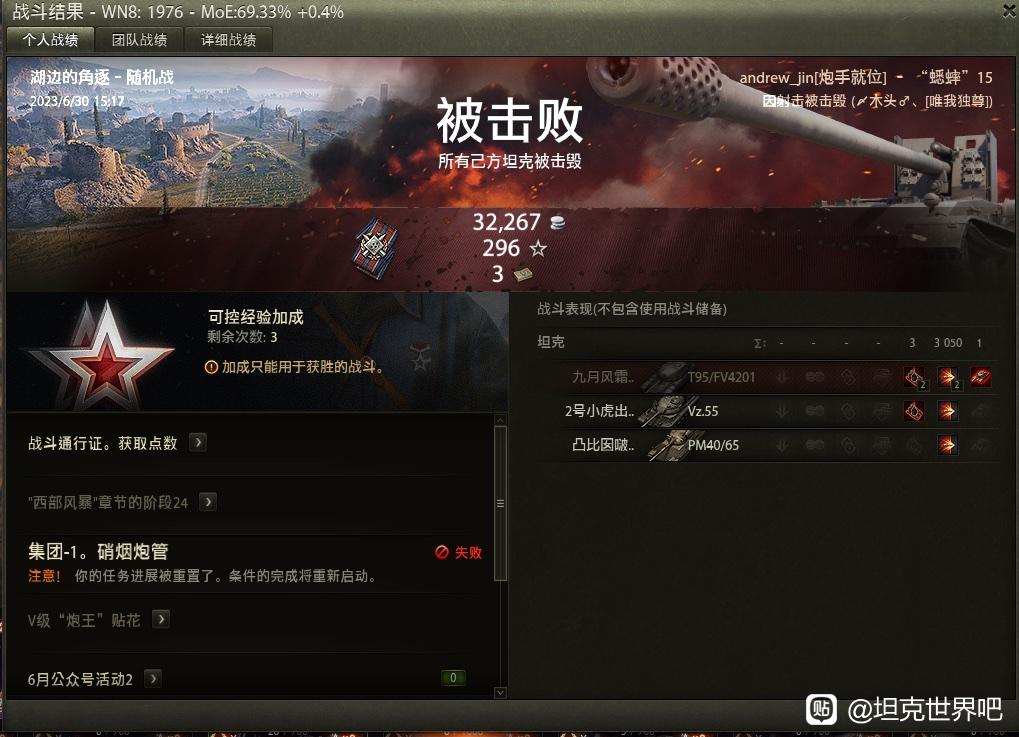
Task: Click the silver credits coin icon
Action: coord(558,223)
